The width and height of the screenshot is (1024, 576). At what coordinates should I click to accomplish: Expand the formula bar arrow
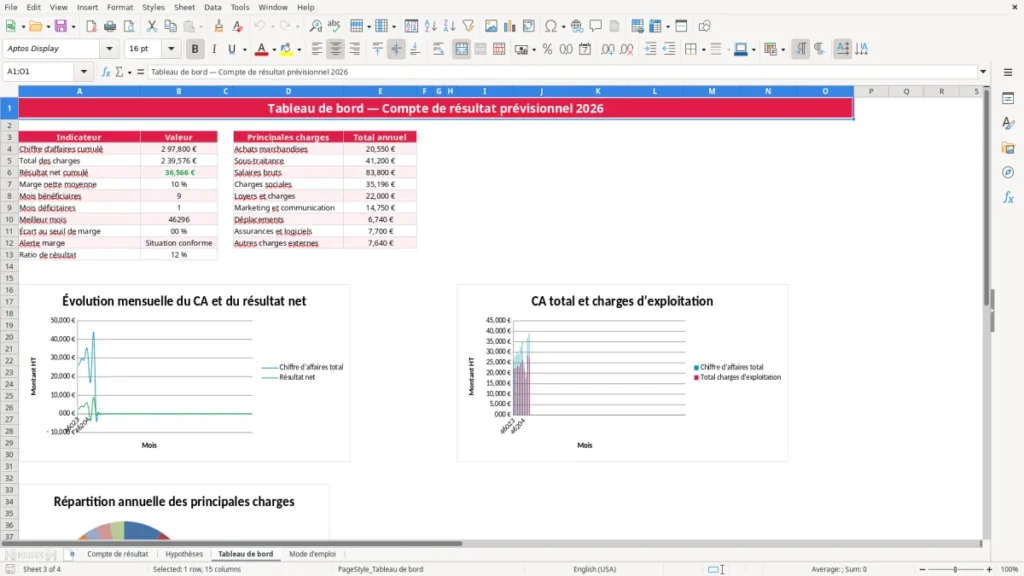[x=983, y=72]
